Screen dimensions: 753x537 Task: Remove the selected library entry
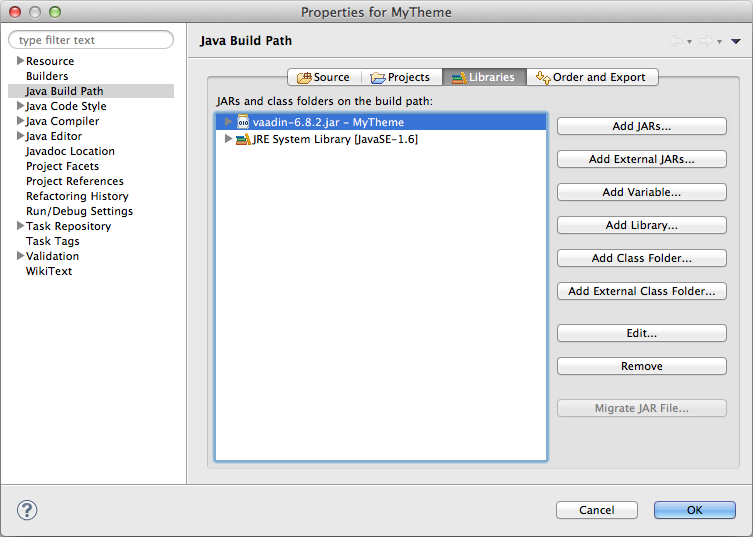pos(641,366)
